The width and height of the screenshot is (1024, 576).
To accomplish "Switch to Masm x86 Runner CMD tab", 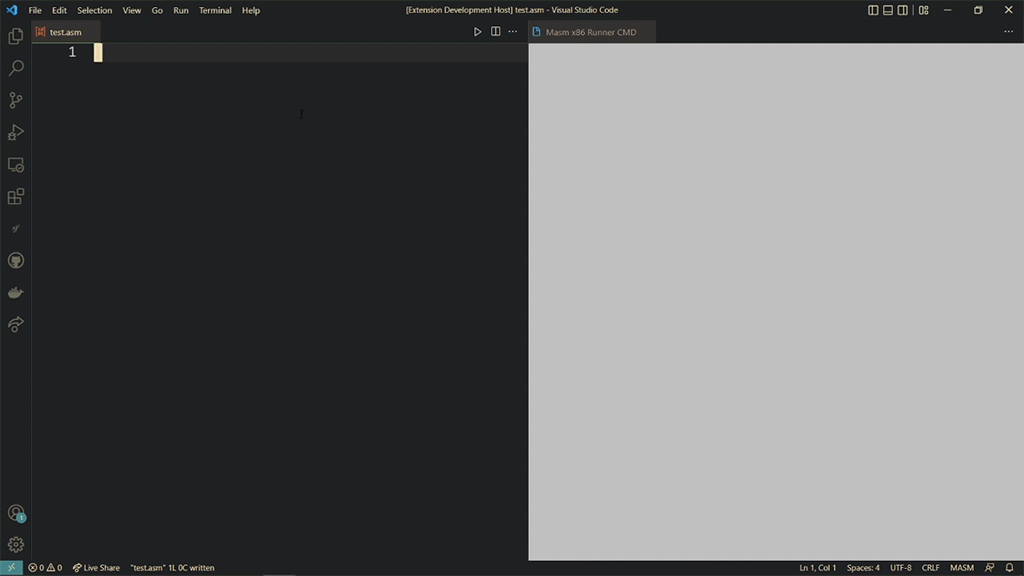I will click(590, 32).
